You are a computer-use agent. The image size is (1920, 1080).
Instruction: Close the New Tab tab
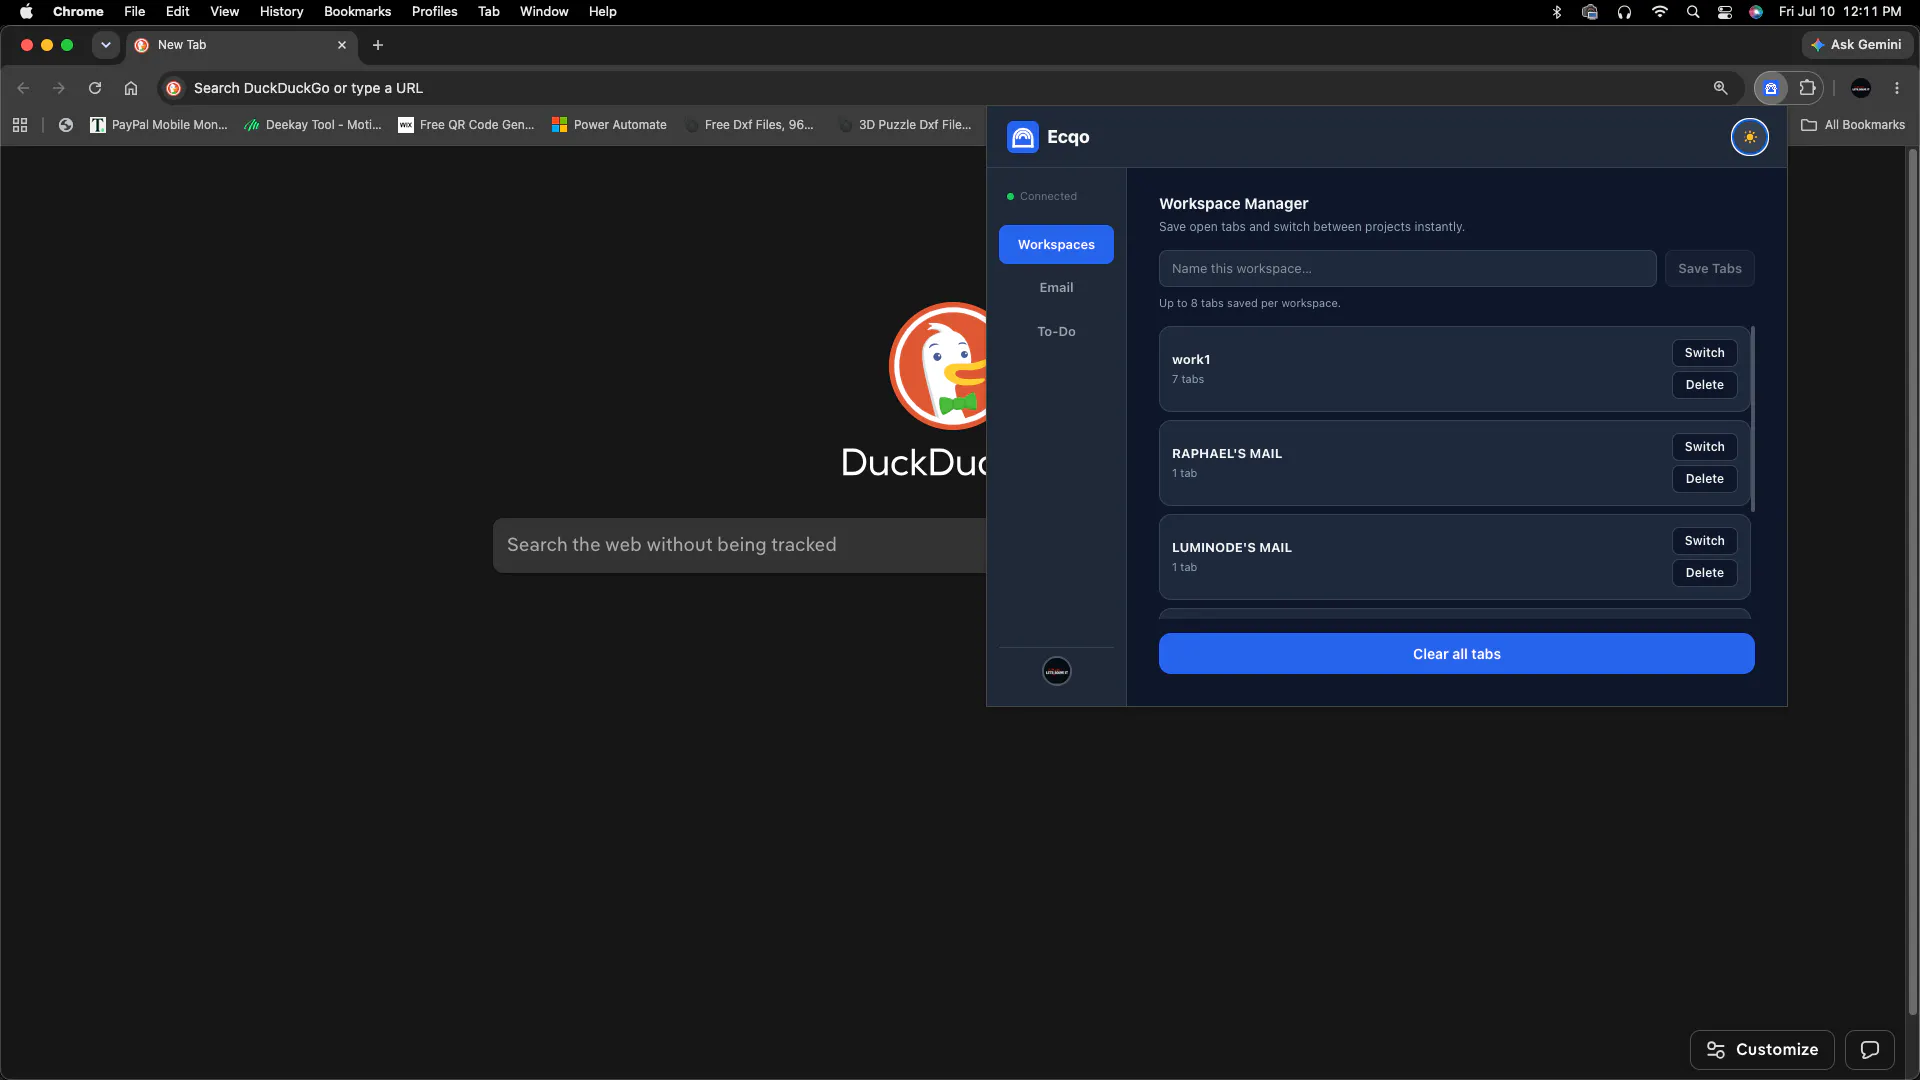pyautogui.click(x=342, y=45)
